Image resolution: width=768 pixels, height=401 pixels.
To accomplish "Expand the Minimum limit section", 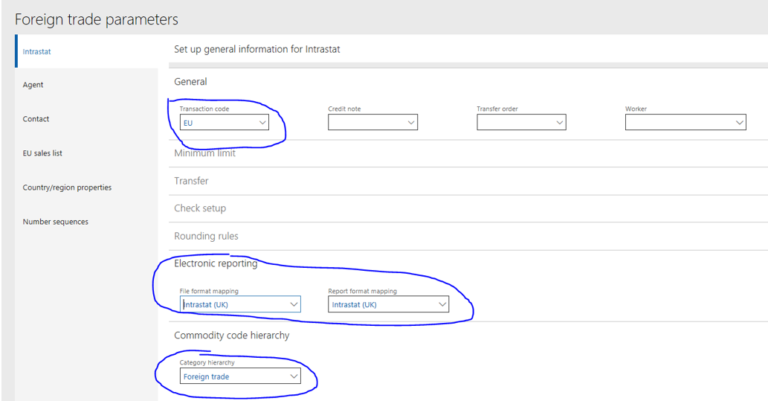I will pyautogui.click(x=205, y=153).
